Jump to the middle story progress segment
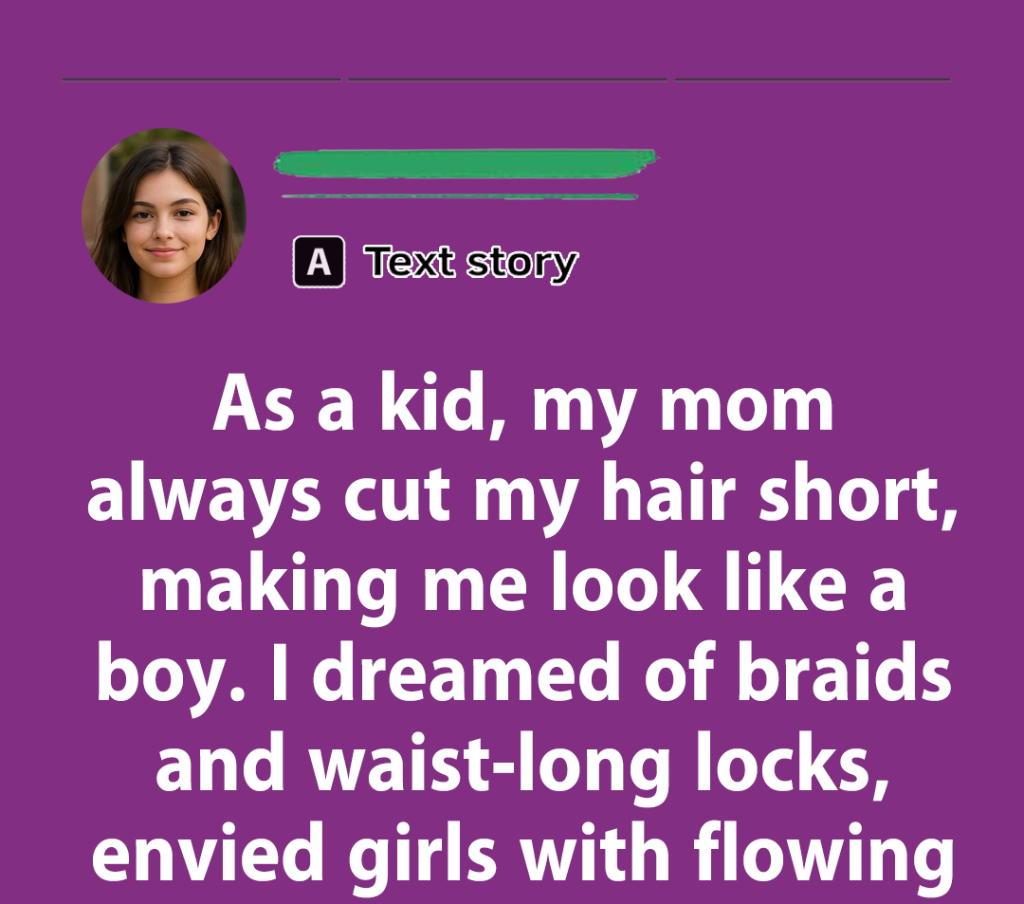 click(x=507, y=79)
